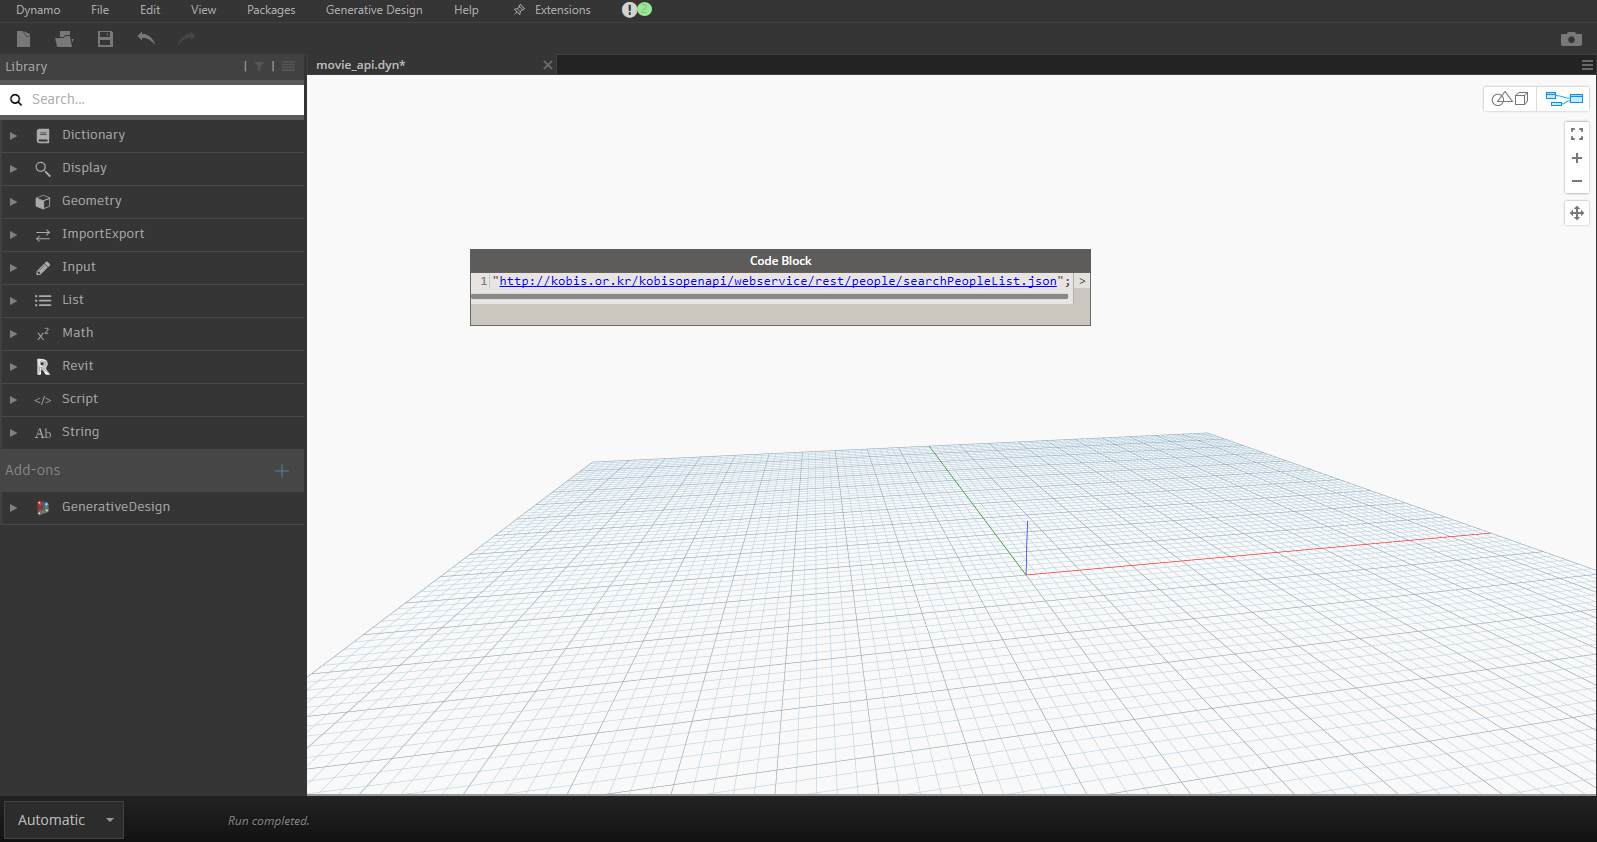Viewport: 1597px width, 842px height.
Task: Open the library filter funnel icon
Action: coord(259,67)
